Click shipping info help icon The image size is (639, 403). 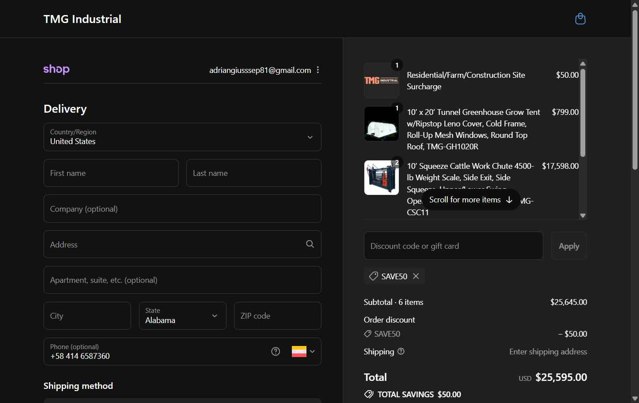coord(401,351)
